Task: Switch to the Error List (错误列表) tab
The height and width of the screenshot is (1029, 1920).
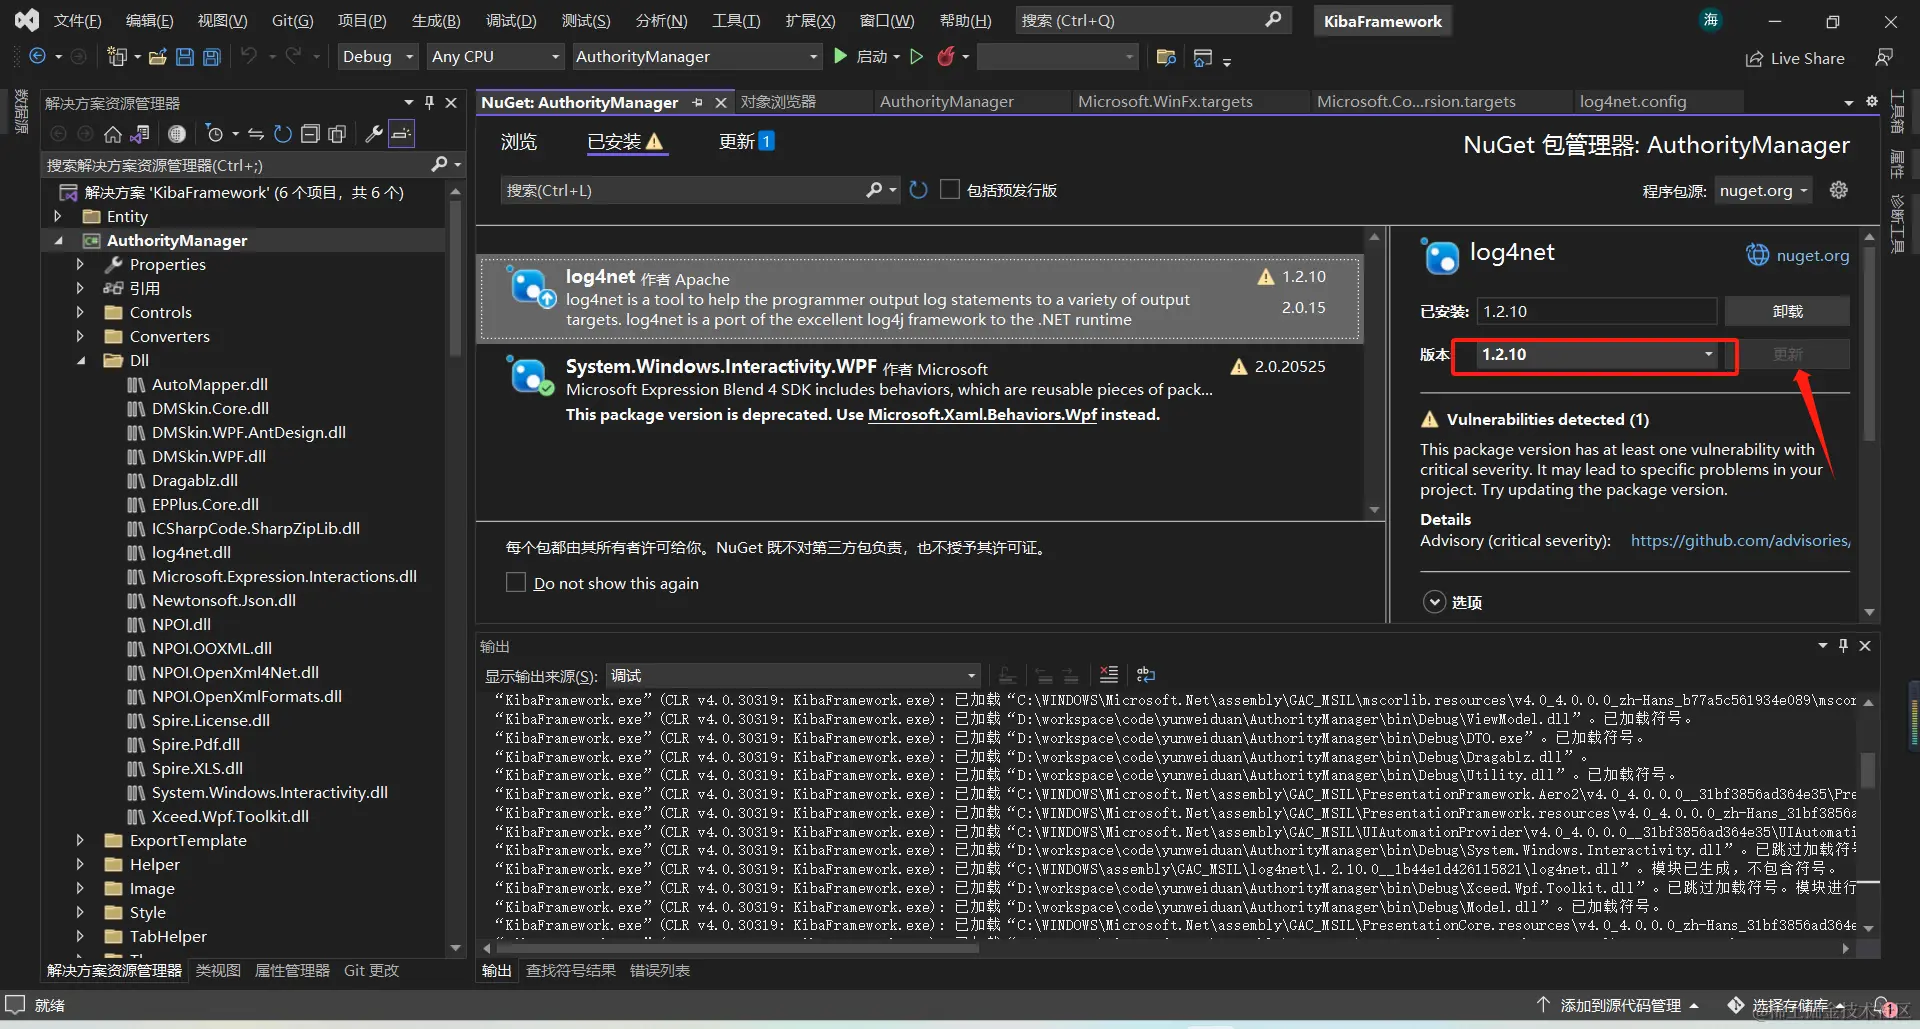Action: coord(660,970)
